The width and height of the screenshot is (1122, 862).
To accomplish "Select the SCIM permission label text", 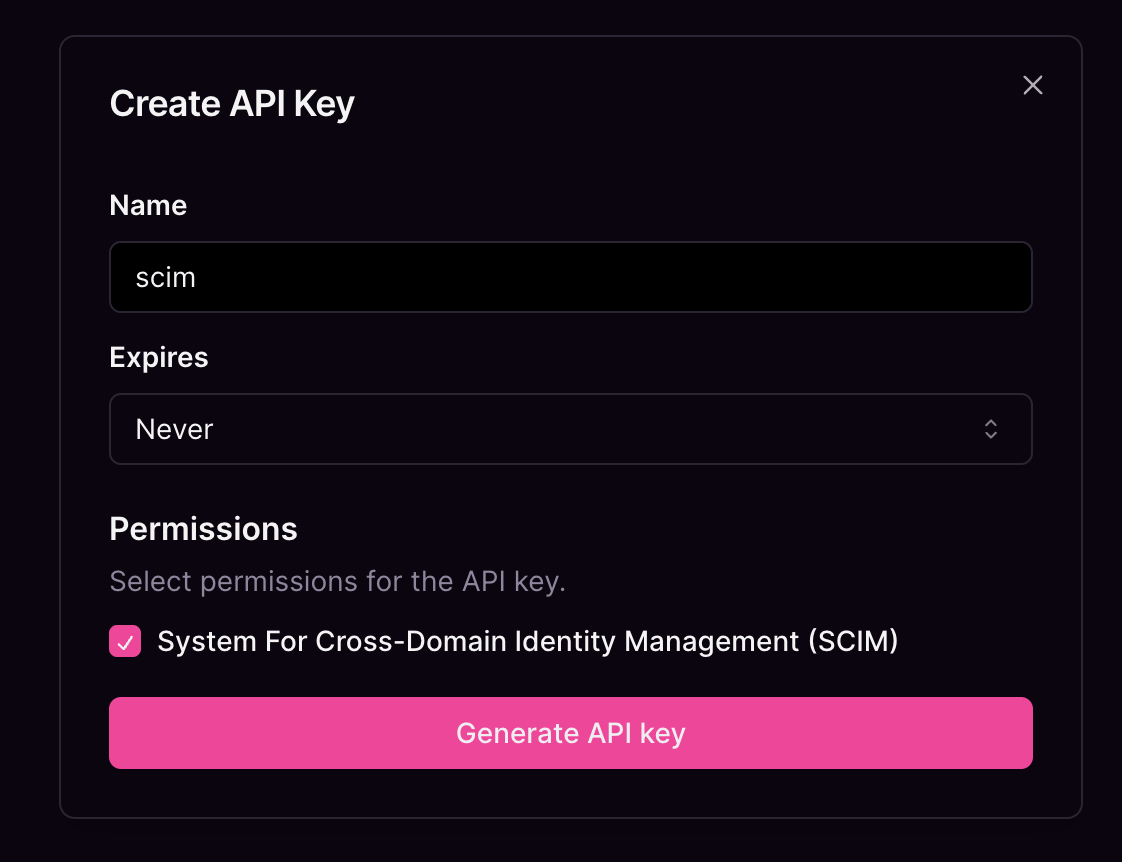I will pos(527,641).
